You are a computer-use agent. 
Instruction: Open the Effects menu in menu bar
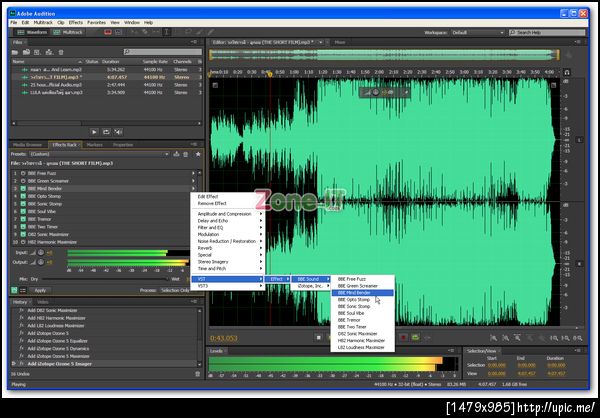pyautogui.click(x=75, y=23)
